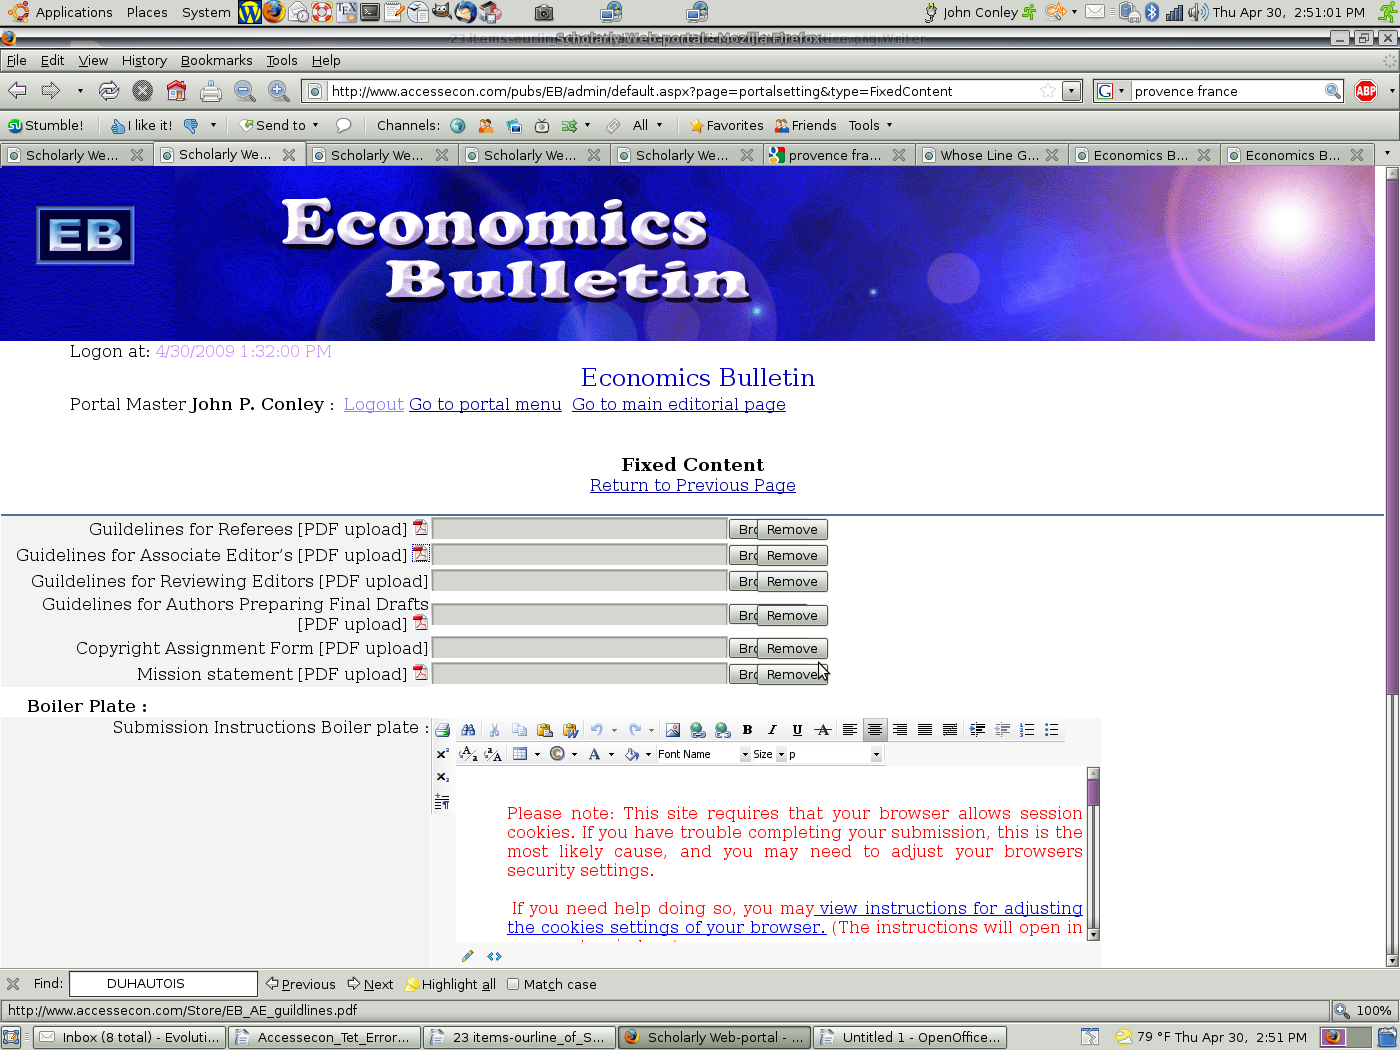Apply Superscript formatting in editor
The image size is (1400, 1050).
tap(442, 754)
